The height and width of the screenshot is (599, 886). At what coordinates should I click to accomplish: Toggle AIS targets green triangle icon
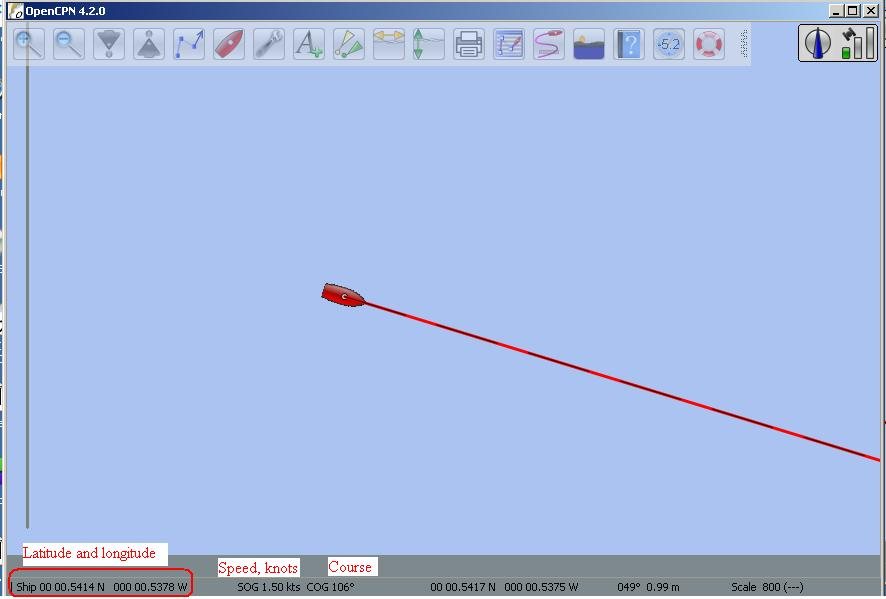click(x=349, y=44)
